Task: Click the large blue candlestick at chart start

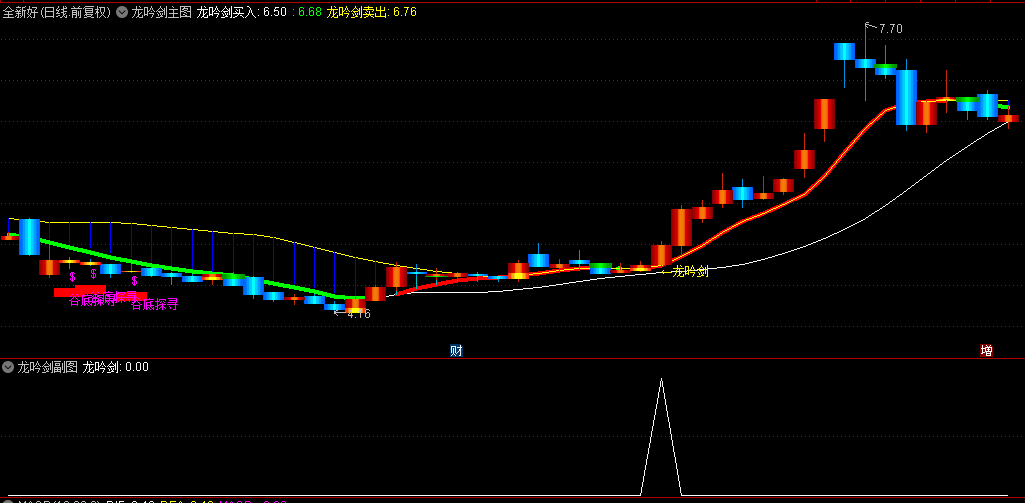Action: pyautogui.click(x=29, y=237)
